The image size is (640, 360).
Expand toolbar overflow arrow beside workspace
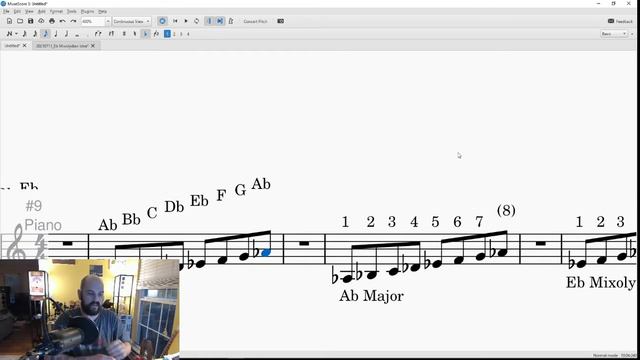(x=632, y=34)
